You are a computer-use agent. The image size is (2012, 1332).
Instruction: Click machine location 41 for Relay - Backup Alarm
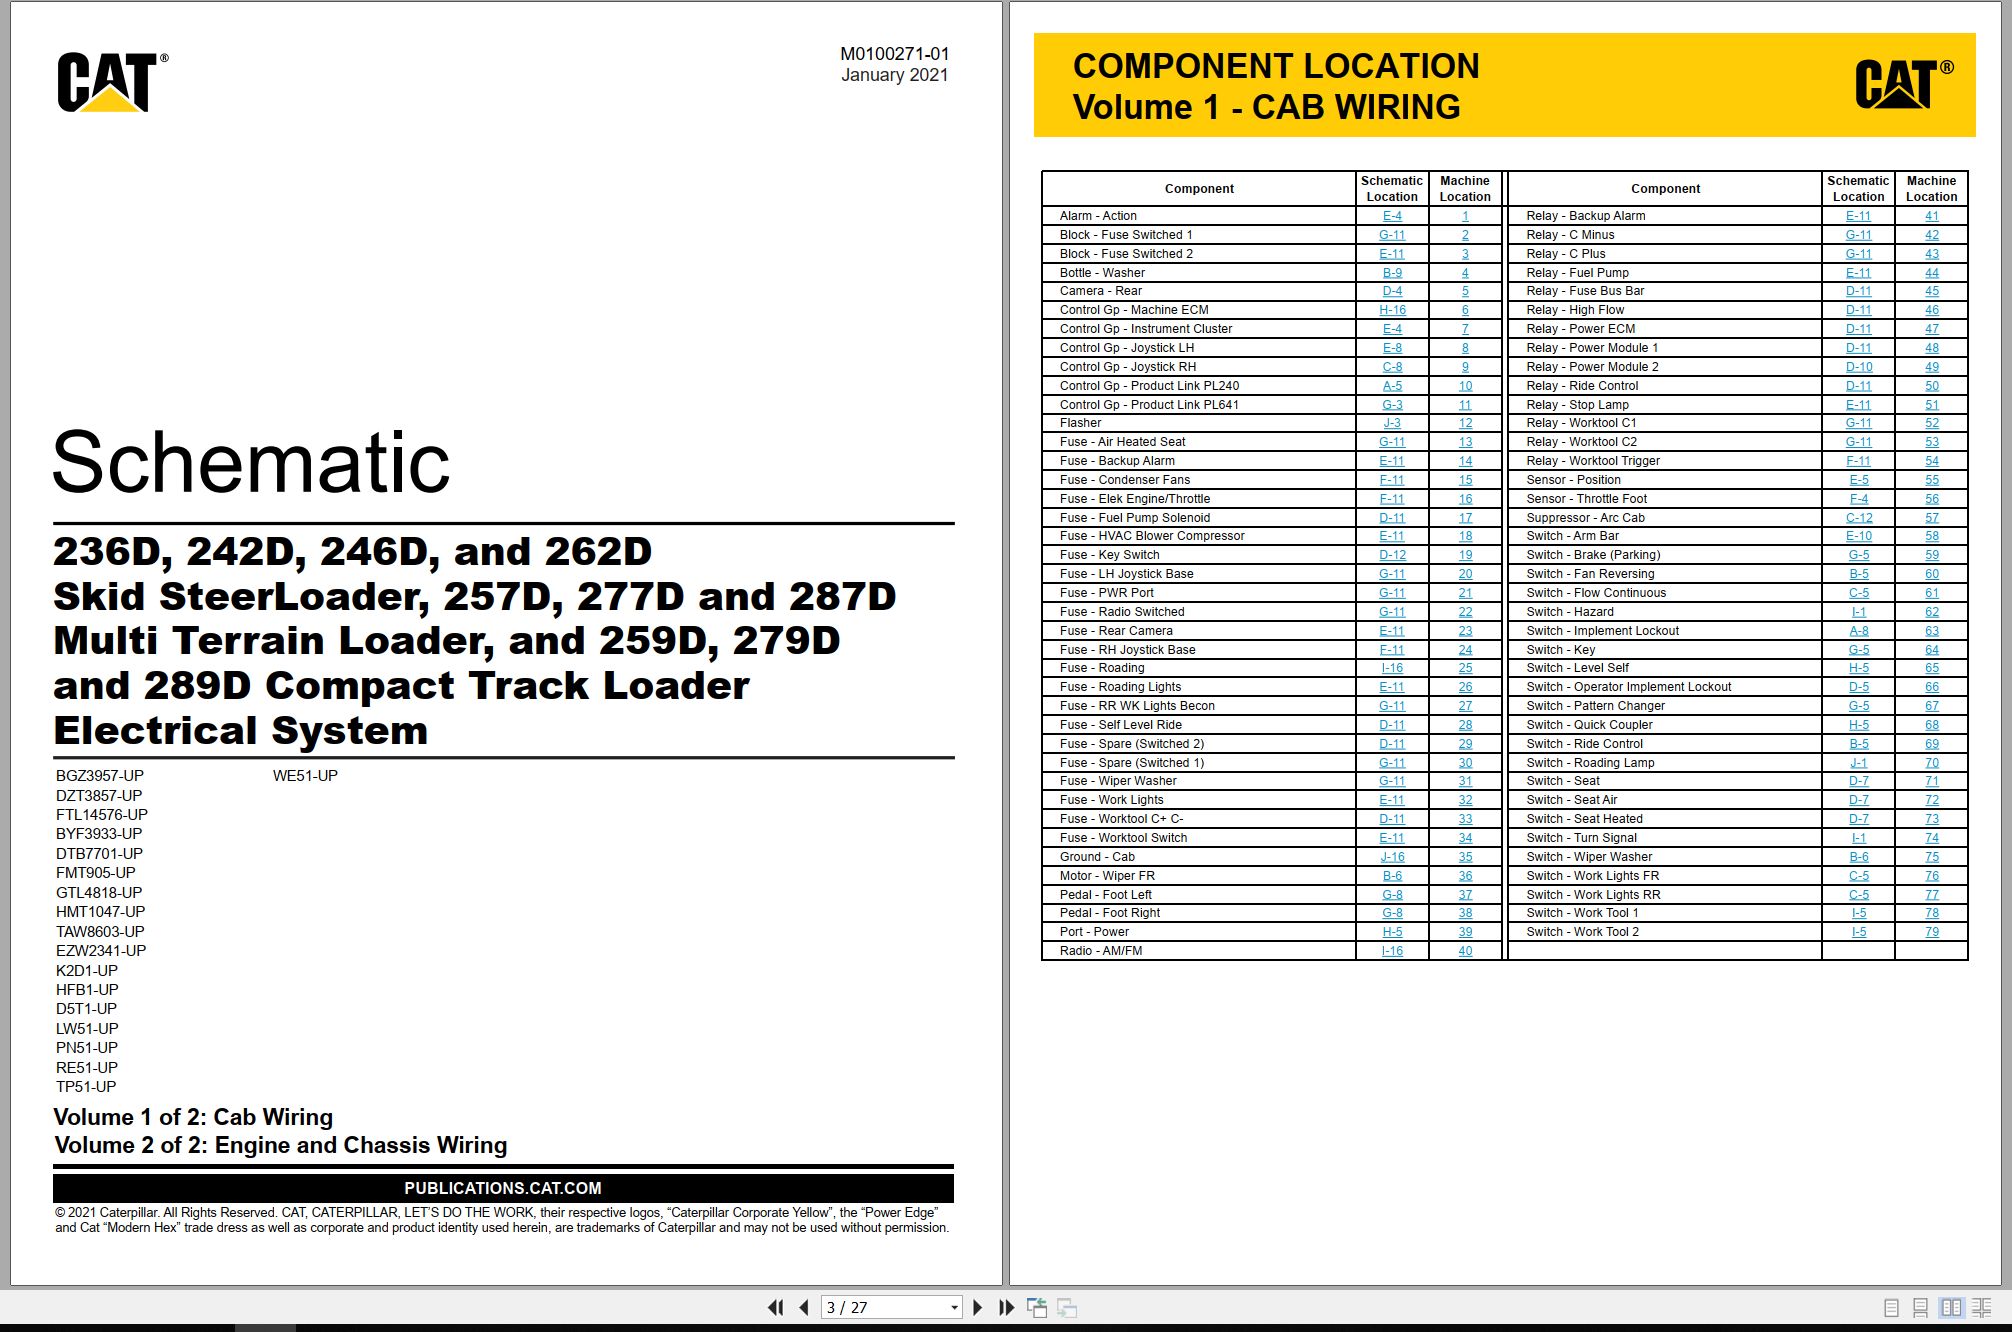point(1931,216)
